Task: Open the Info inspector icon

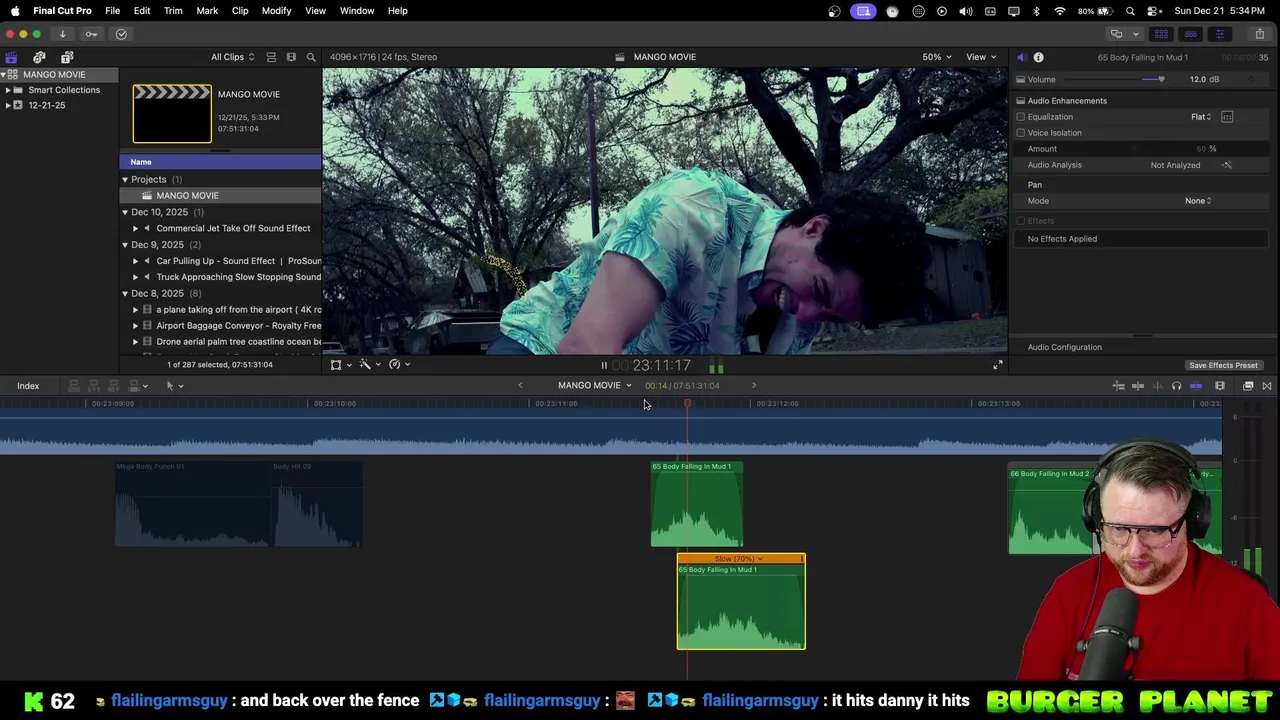Action: pyautogui.click(x=1038, y=57)
